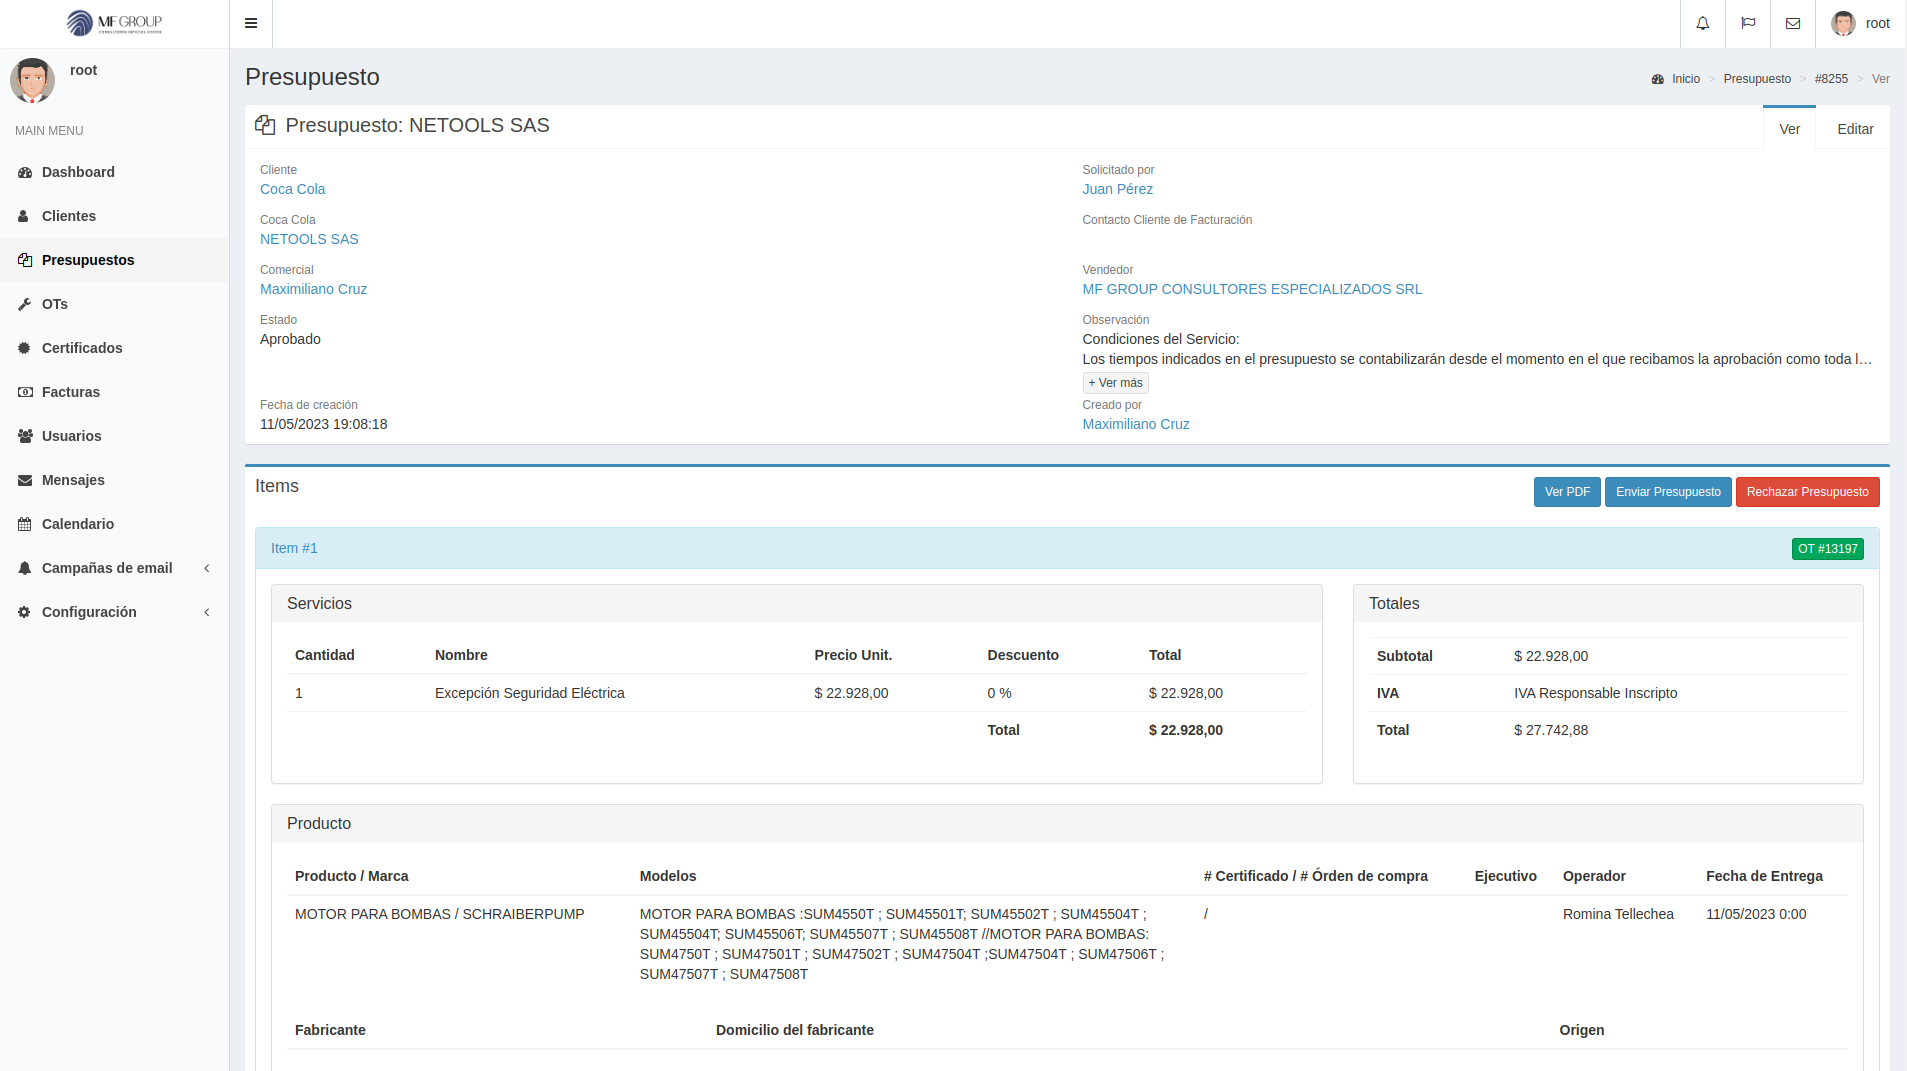Click the $ 27.742,88 total amount
This screenshot has height=1071, width=1907.
1550,730
